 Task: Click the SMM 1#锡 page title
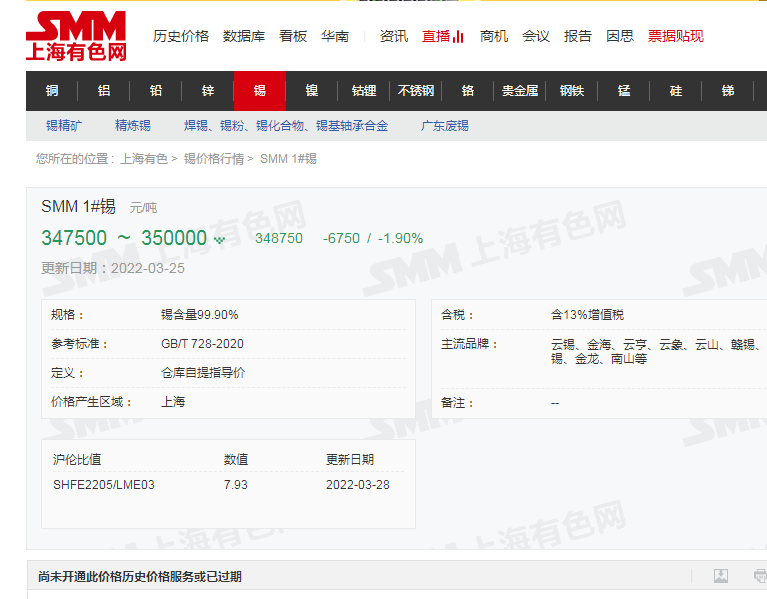click(x=78, y=206)
